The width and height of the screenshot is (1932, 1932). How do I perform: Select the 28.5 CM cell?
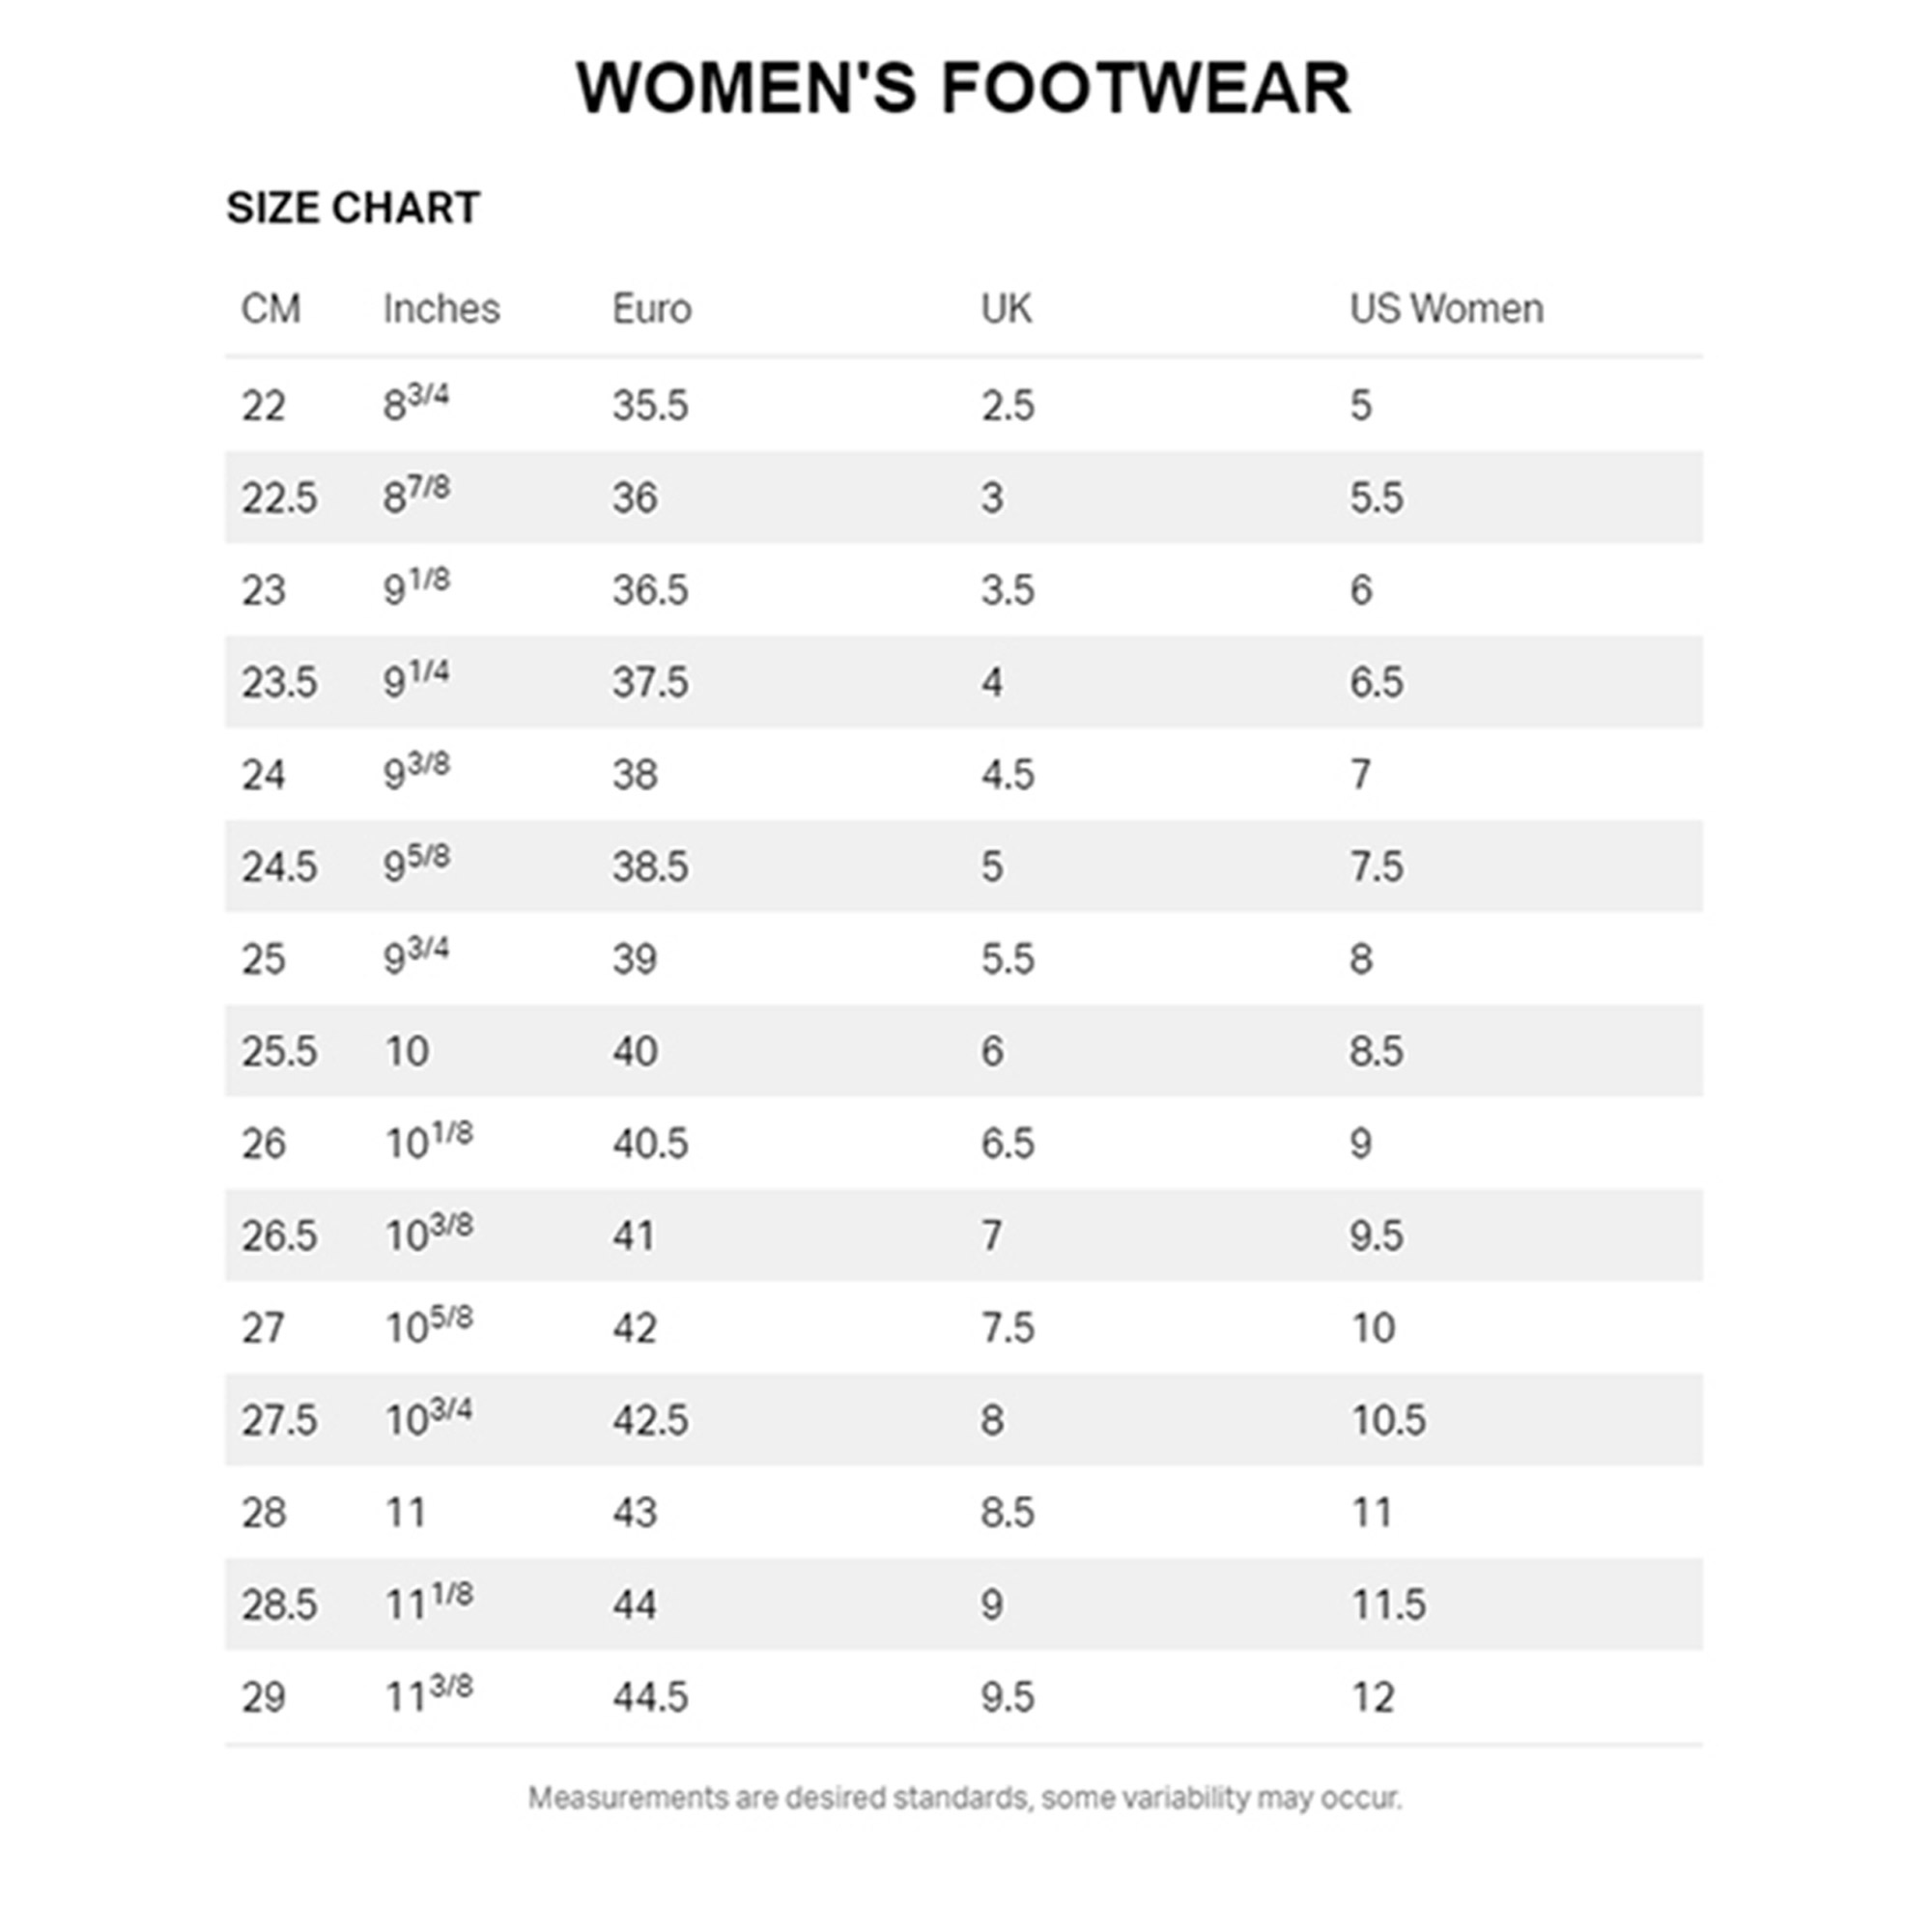(279, 1606)
